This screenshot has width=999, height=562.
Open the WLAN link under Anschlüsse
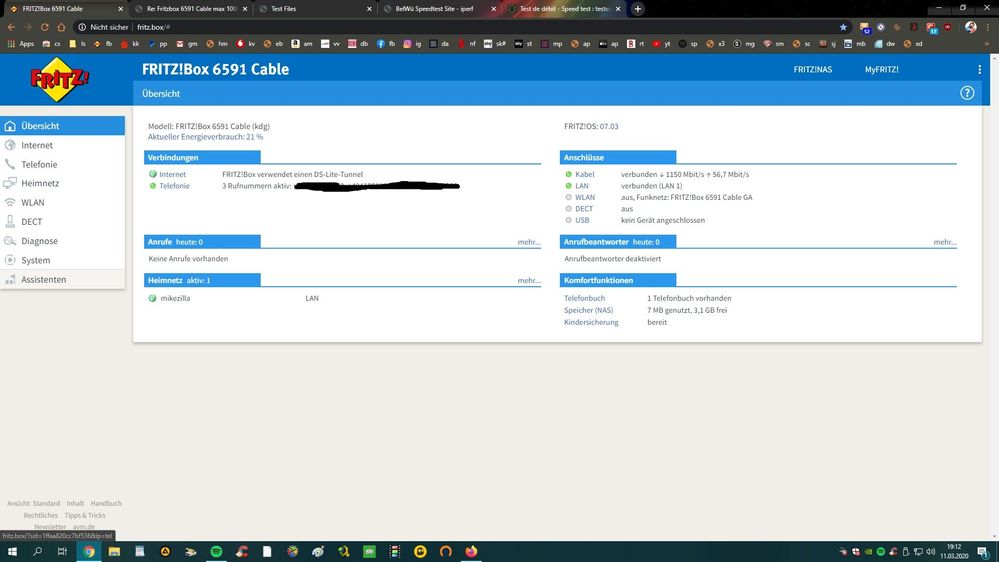coord(585,198)
